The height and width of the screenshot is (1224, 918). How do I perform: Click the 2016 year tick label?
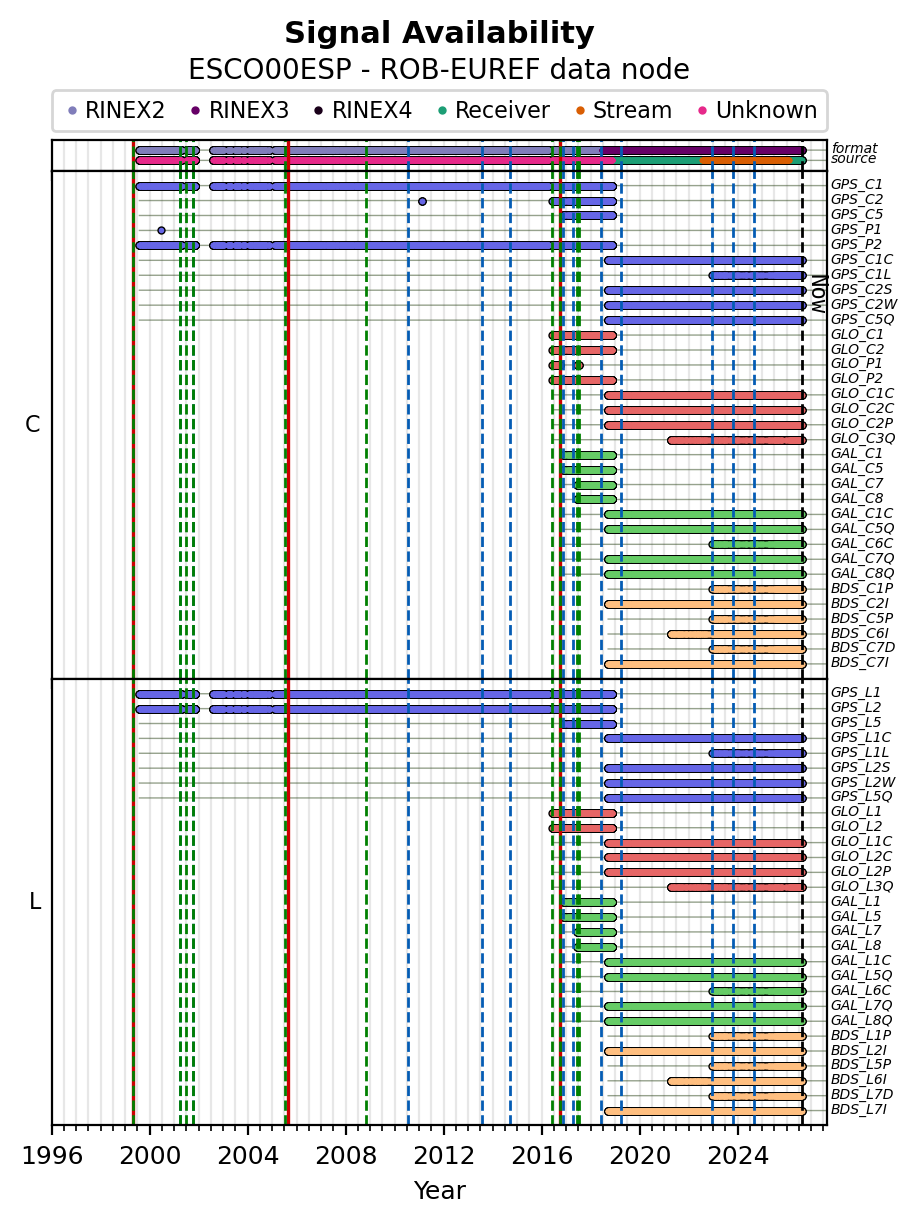point(542,1156)
